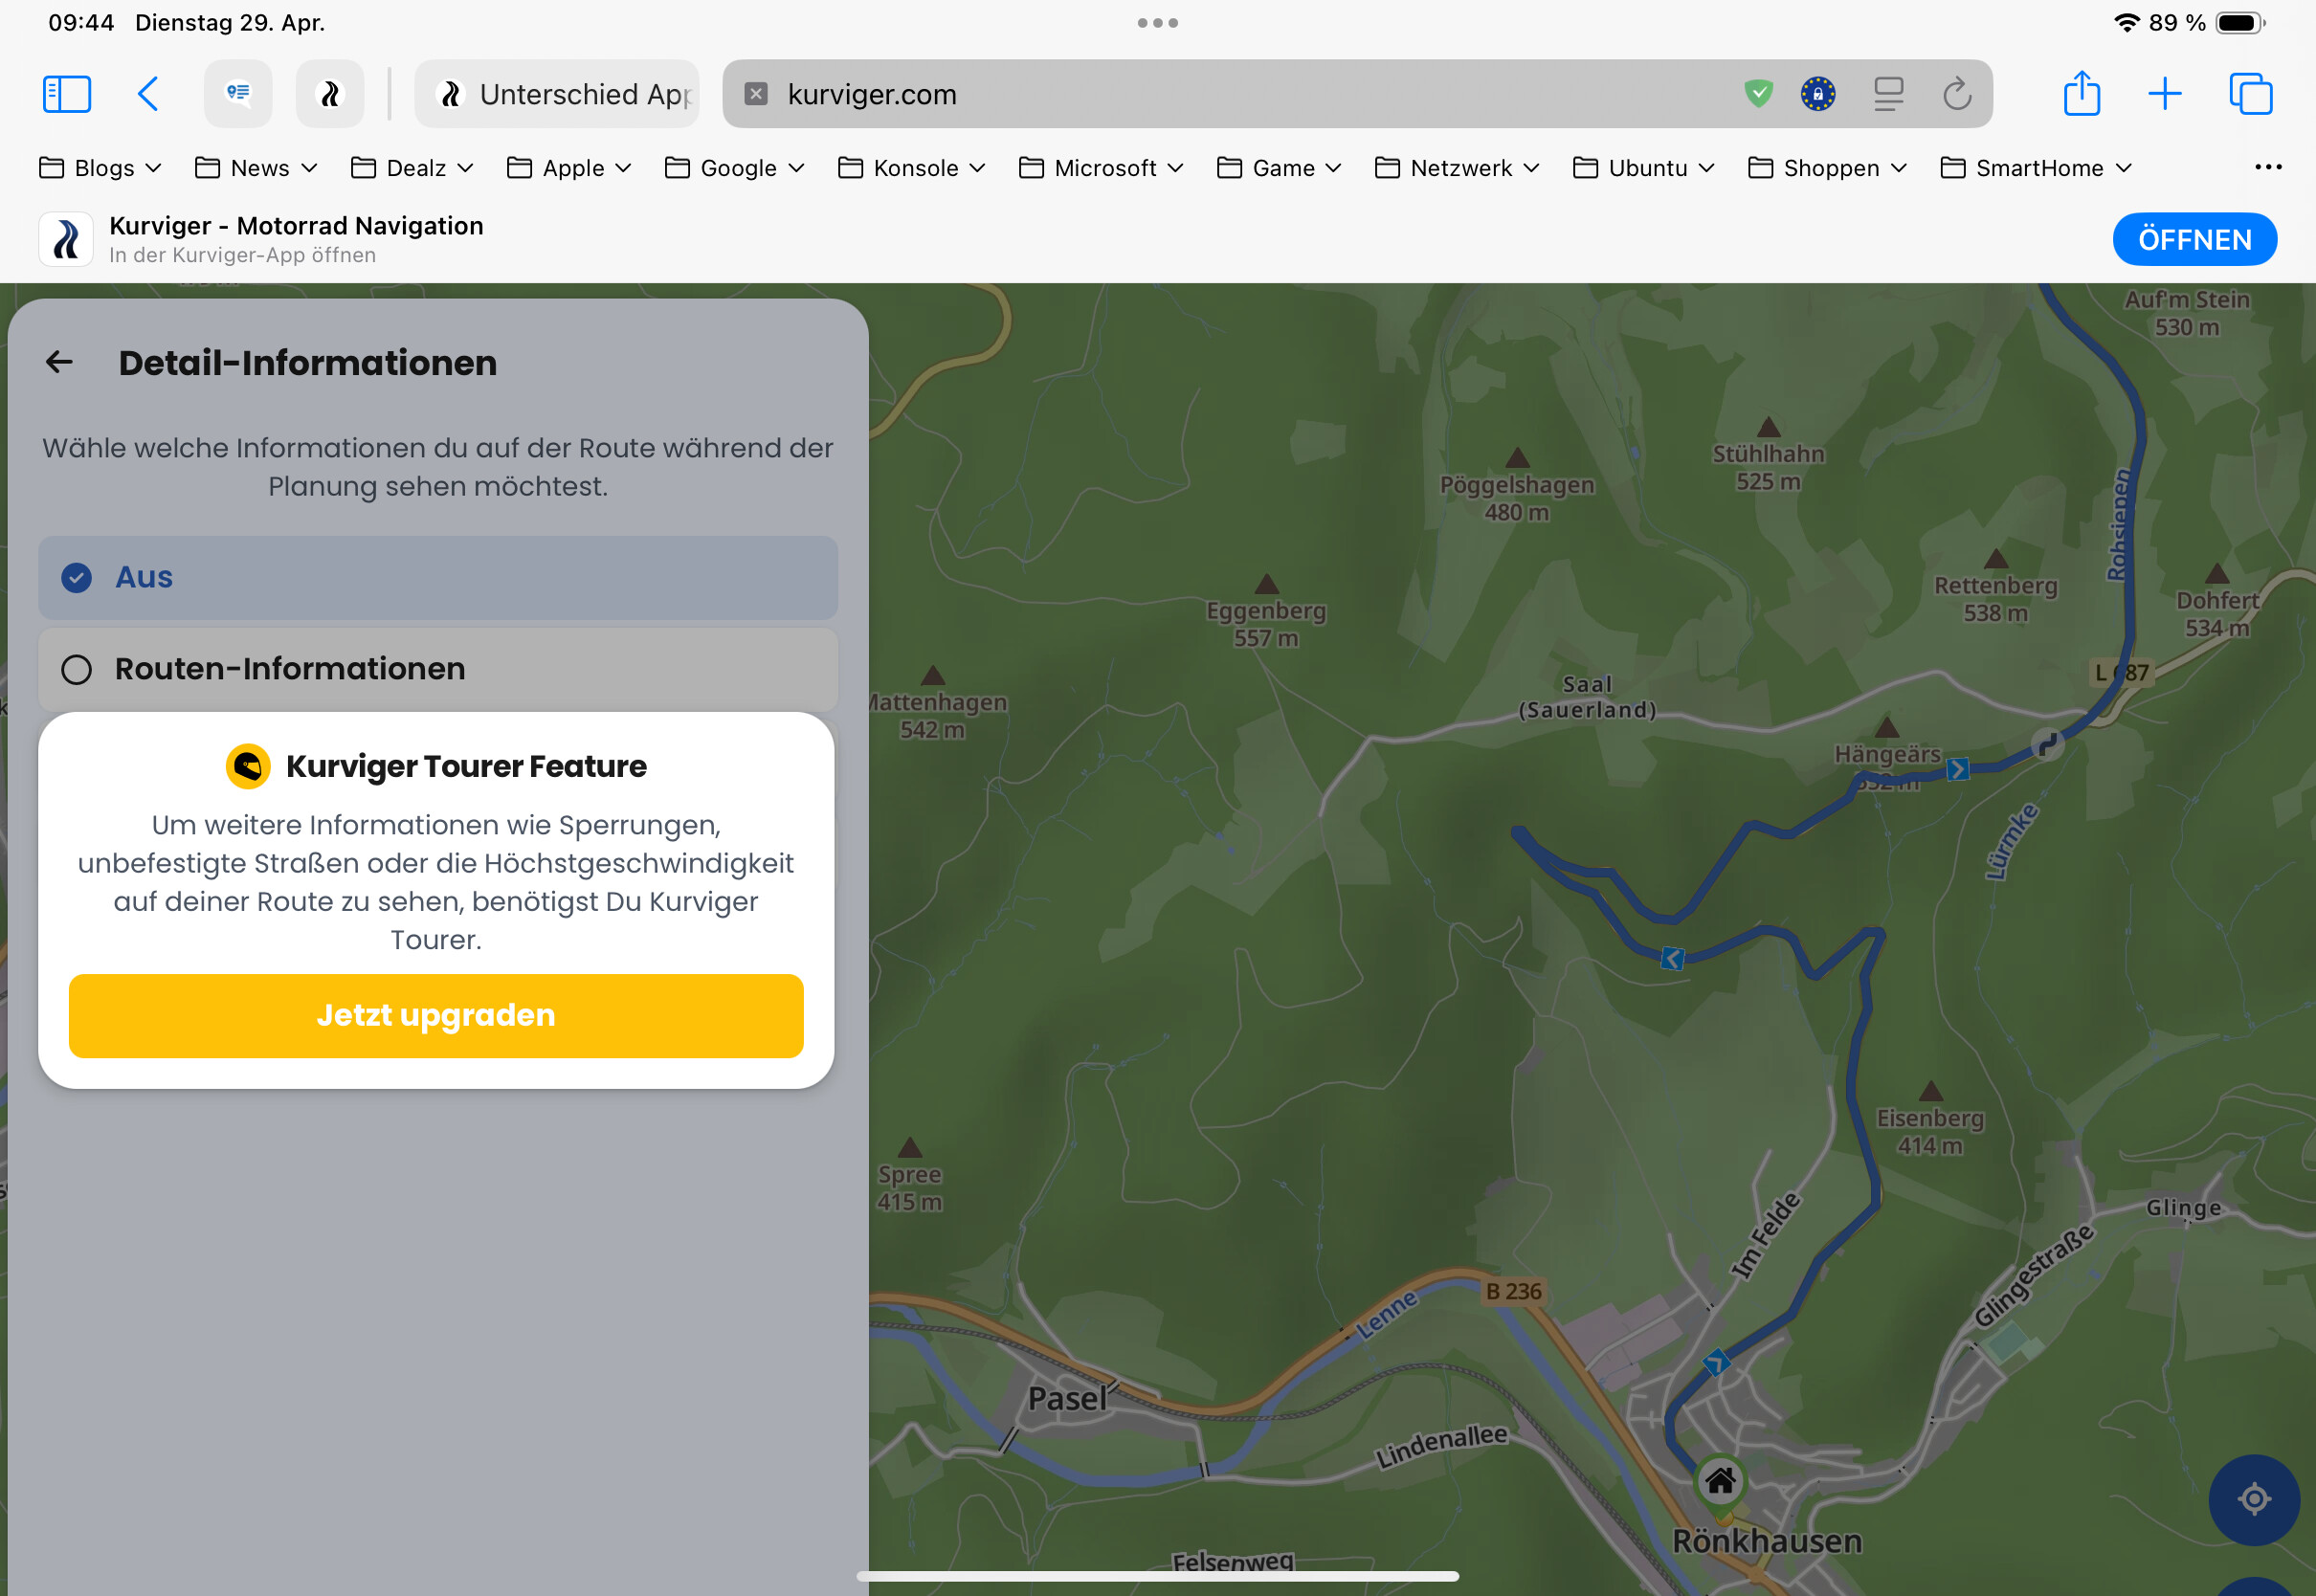Click the 'Lindenallee' street label
The image size is (2316, 1596).
pyautogui.click(x=1441, y=1446)
